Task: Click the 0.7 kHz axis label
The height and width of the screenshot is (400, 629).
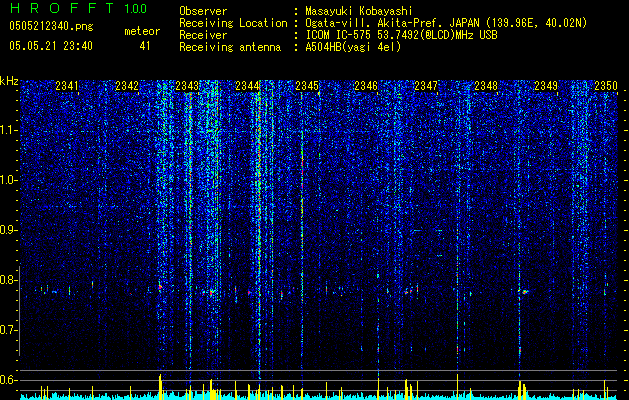Action: pos(9,330)
